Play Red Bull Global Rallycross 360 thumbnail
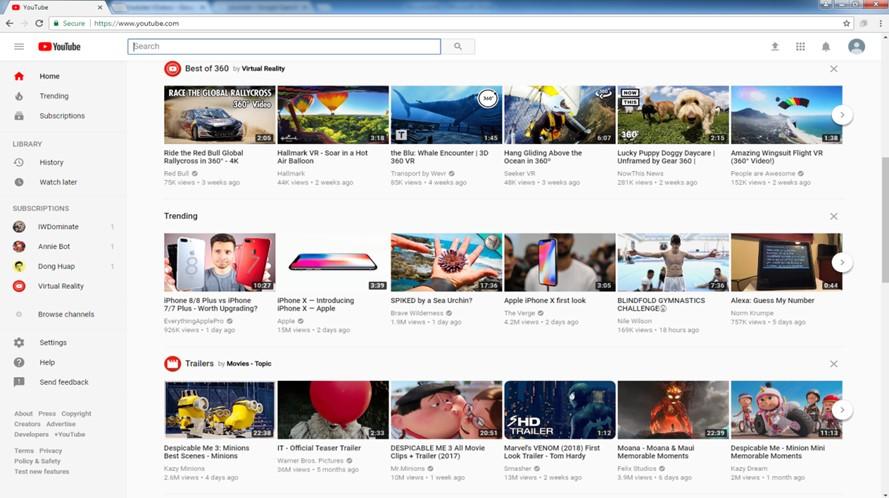Viewport: 889px width, 498px height. [x=219, y=115]
